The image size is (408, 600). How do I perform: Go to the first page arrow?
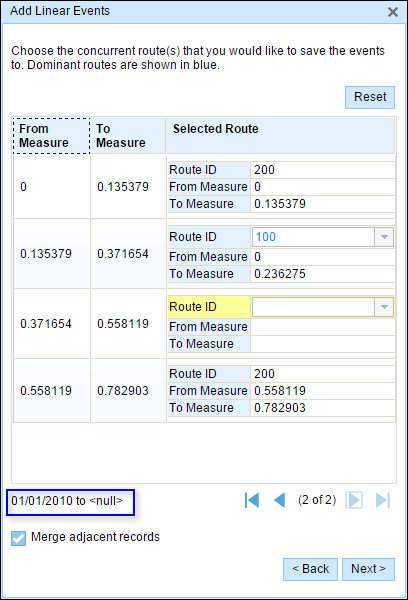(x=252, y=500)
